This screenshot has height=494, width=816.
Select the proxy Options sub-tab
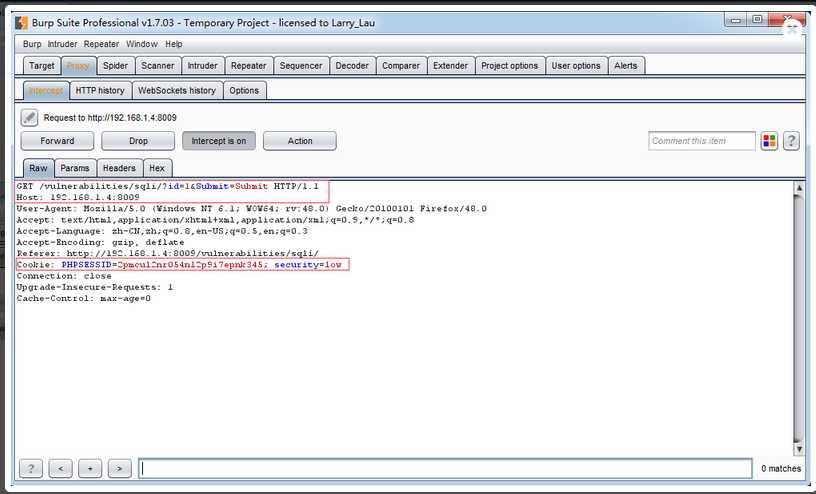coord(244,91)
